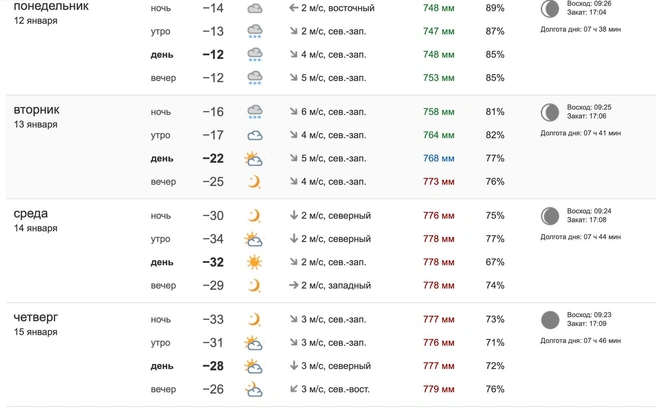This screenshot has height=408, width=656.
Task: Click the crescent moon icon for Tuesday evening
Action: coord(254,182)
